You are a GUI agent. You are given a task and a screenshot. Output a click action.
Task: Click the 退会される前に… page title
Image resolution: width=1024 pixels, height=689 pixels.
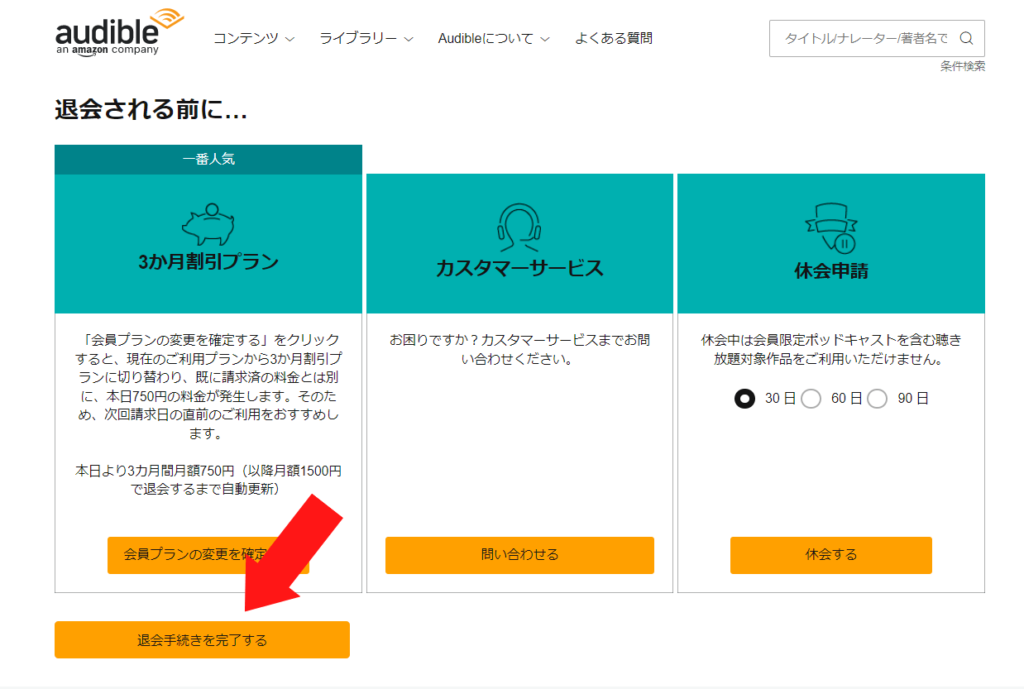pyautogui.click(x=151, y=109)
